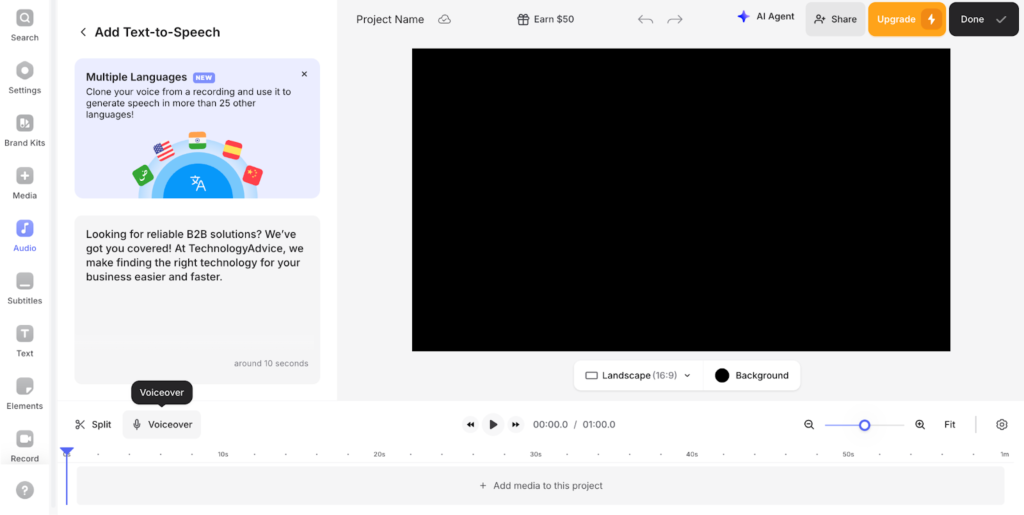Click the 00:00.0 current time text
This screenshot has width=1024, height=515.
(551, 425)
